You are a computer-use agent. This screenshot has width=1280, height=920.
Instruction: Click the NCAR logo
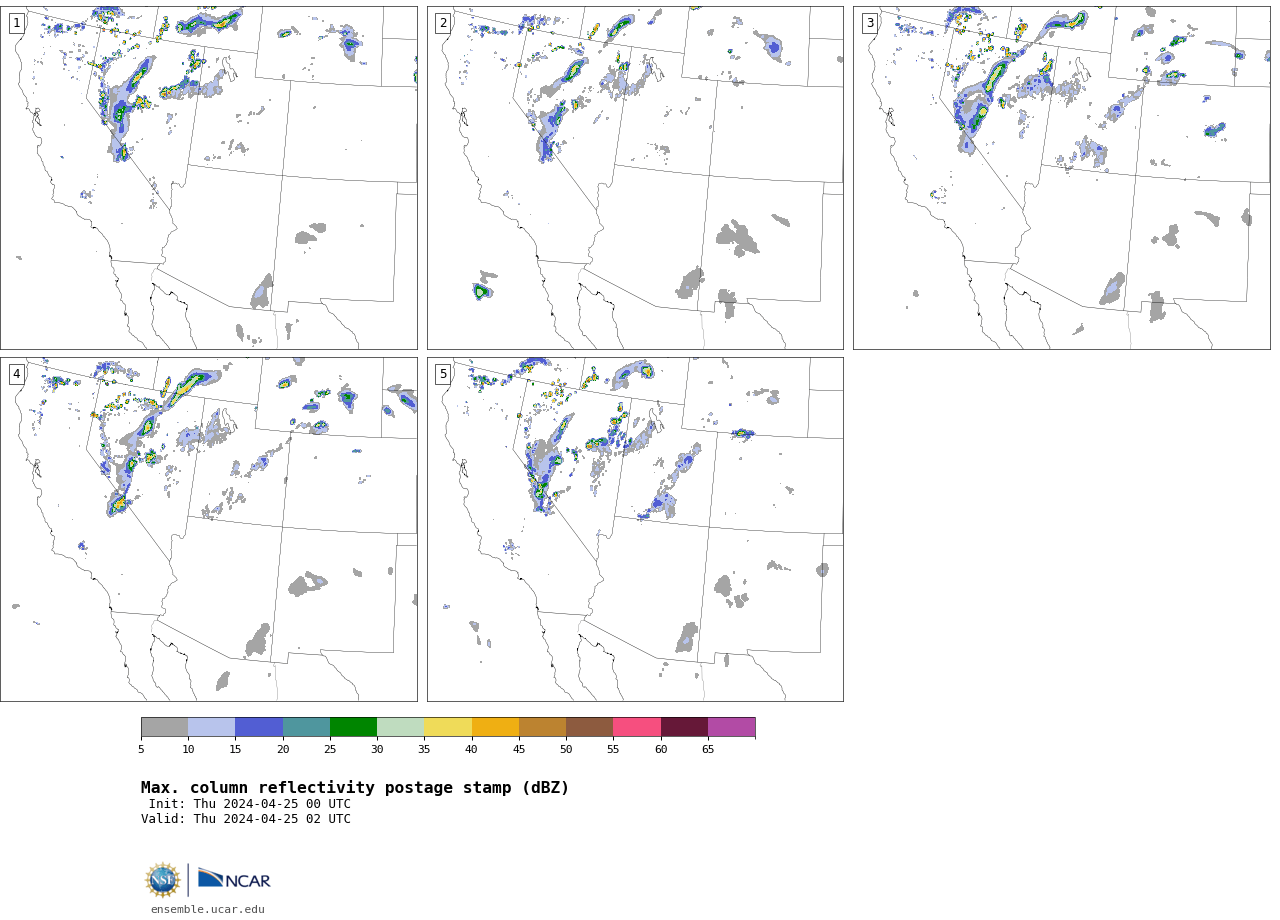pos(234,879)
